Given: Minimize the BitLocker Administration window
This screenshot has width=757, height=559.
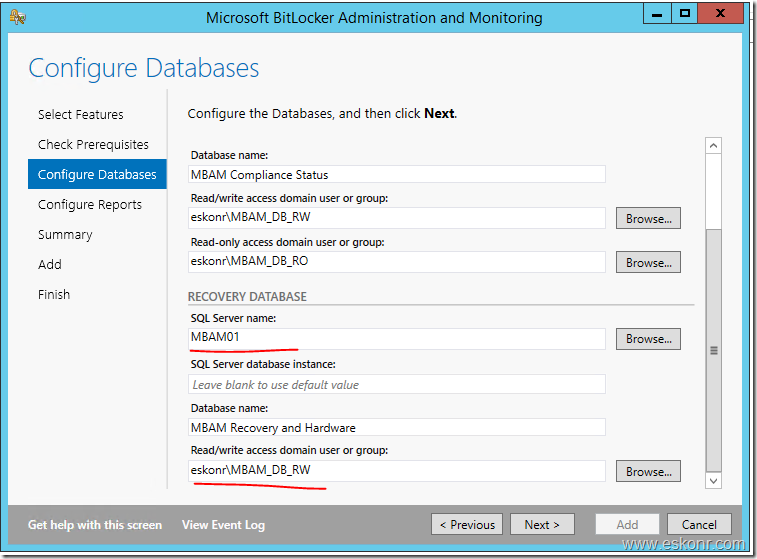Looking at the screenshot, I should [657, 14].
